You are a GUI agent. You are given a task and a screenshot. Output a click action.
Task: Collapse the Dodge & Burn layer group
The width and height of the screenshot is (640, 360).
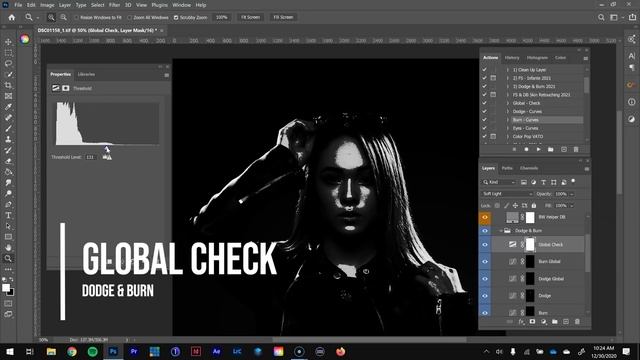click(501, 231)
